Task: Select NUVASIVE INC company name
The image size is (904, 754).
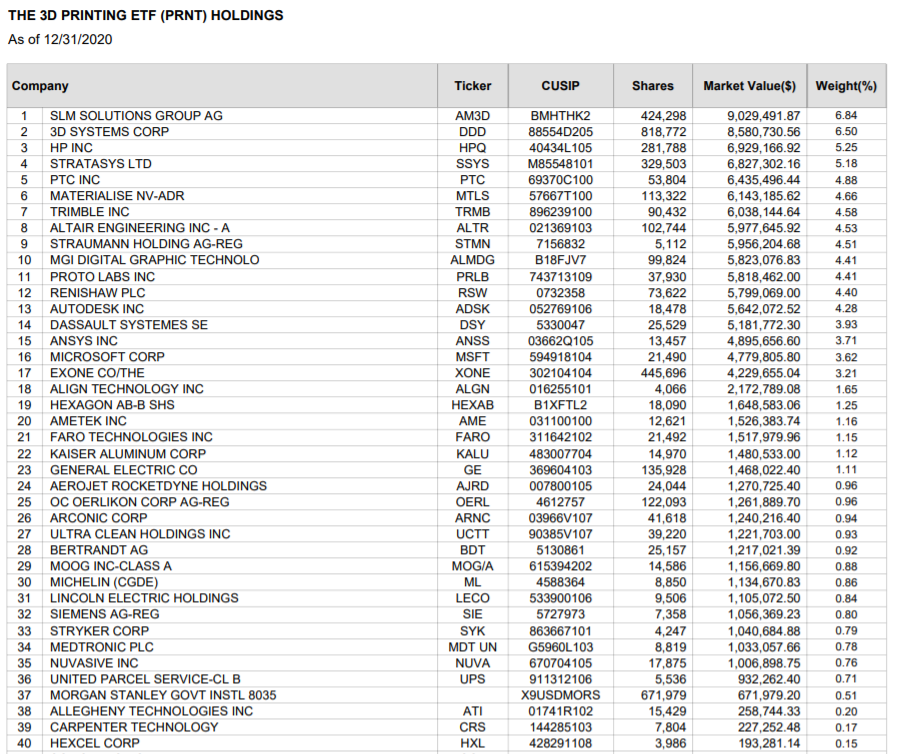Action: (x=94, y=663)
